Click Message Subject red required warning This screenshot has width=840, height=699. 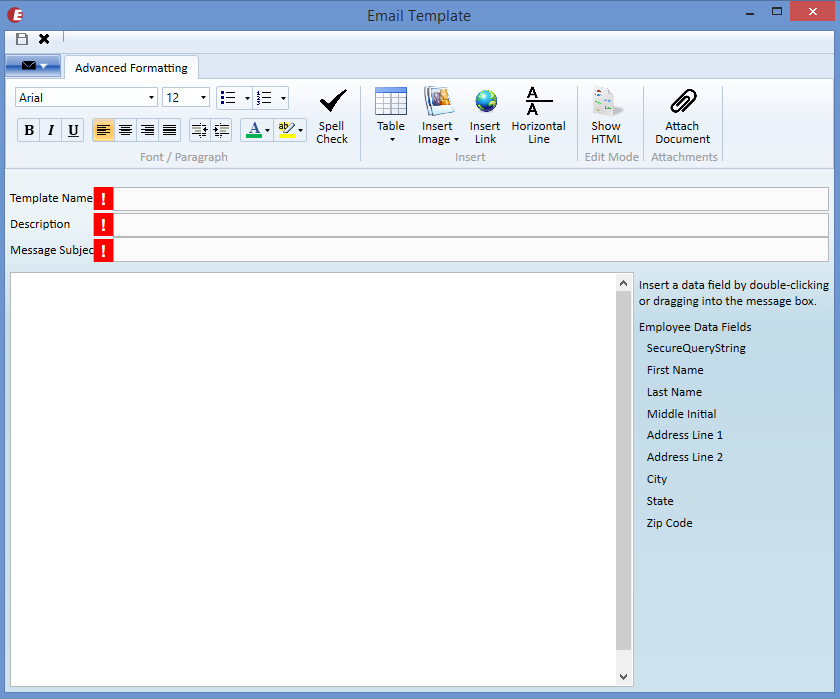click(103, 250)
